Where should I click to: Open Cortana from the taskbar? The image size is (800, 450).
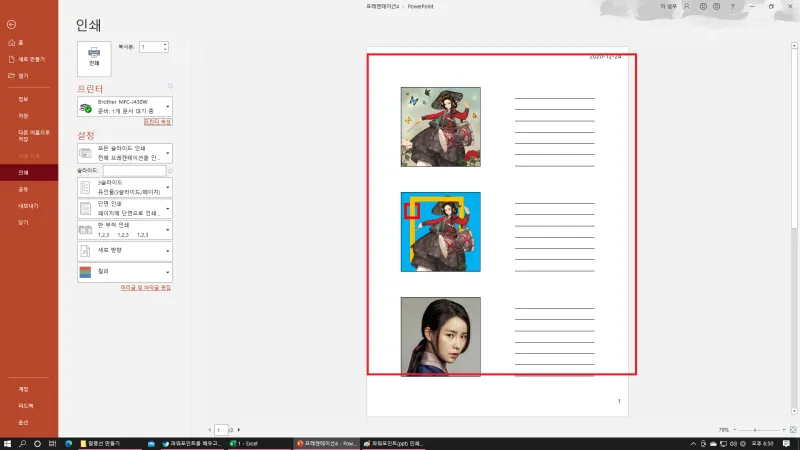click(x=37, y=444)
